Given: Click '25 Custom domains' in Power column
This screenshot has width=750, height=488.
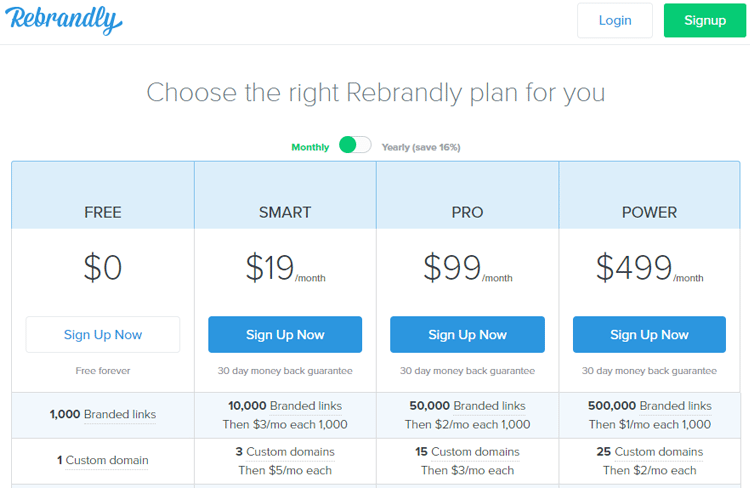Looking at the screenshot, I should [649, 452].
